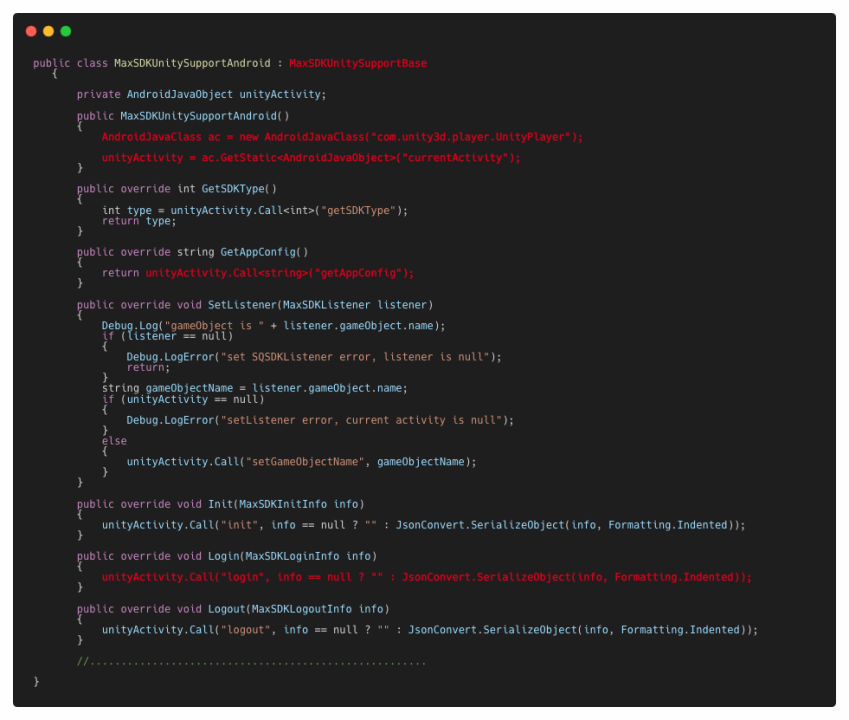Click the ac.GetStatic<AndroidJavaObject> assignment line

[x=311, y=158]
